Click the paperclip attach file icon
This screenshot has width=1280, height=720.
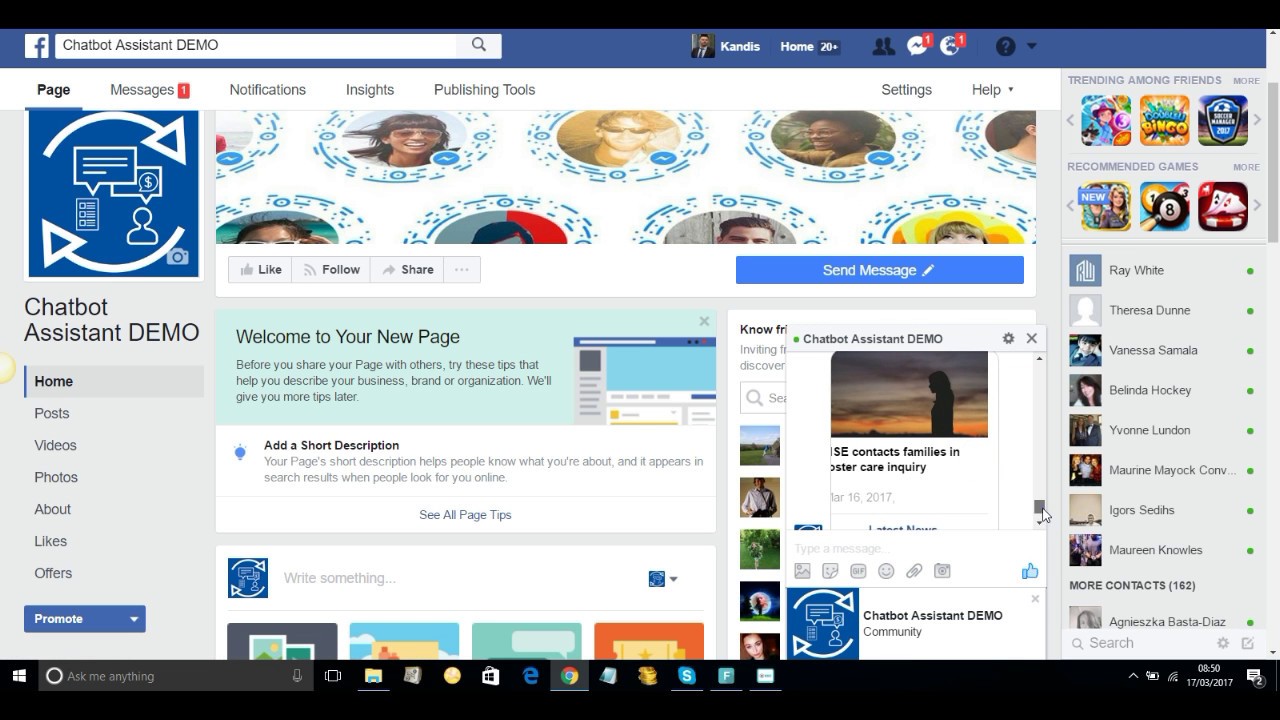point(914,571)
